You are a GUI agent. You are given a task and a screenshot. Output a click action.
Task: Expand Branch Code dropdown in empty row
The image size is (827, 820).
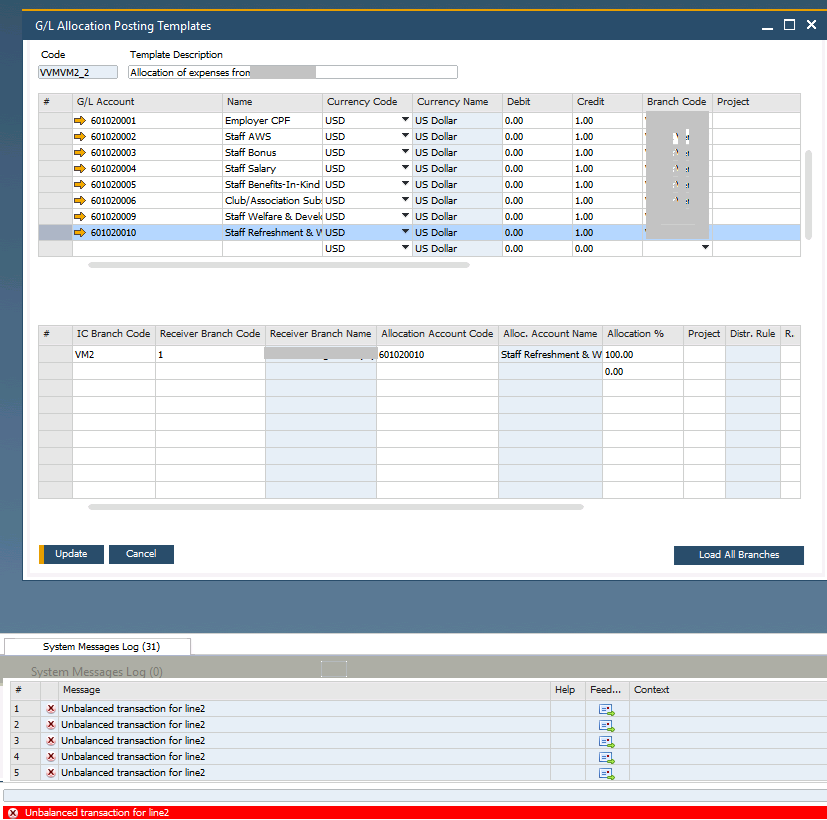tap(705, 248)
